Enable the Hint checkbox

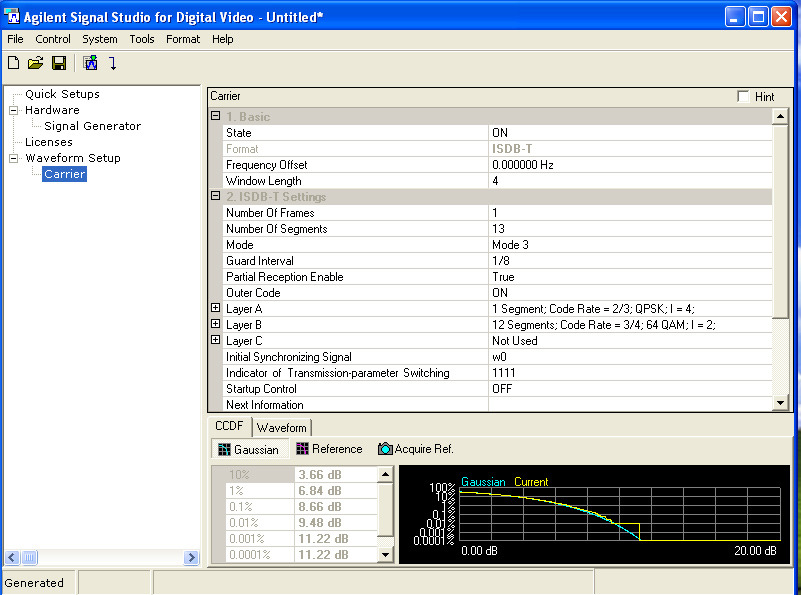pyautogui.click(x=743, y=97)
